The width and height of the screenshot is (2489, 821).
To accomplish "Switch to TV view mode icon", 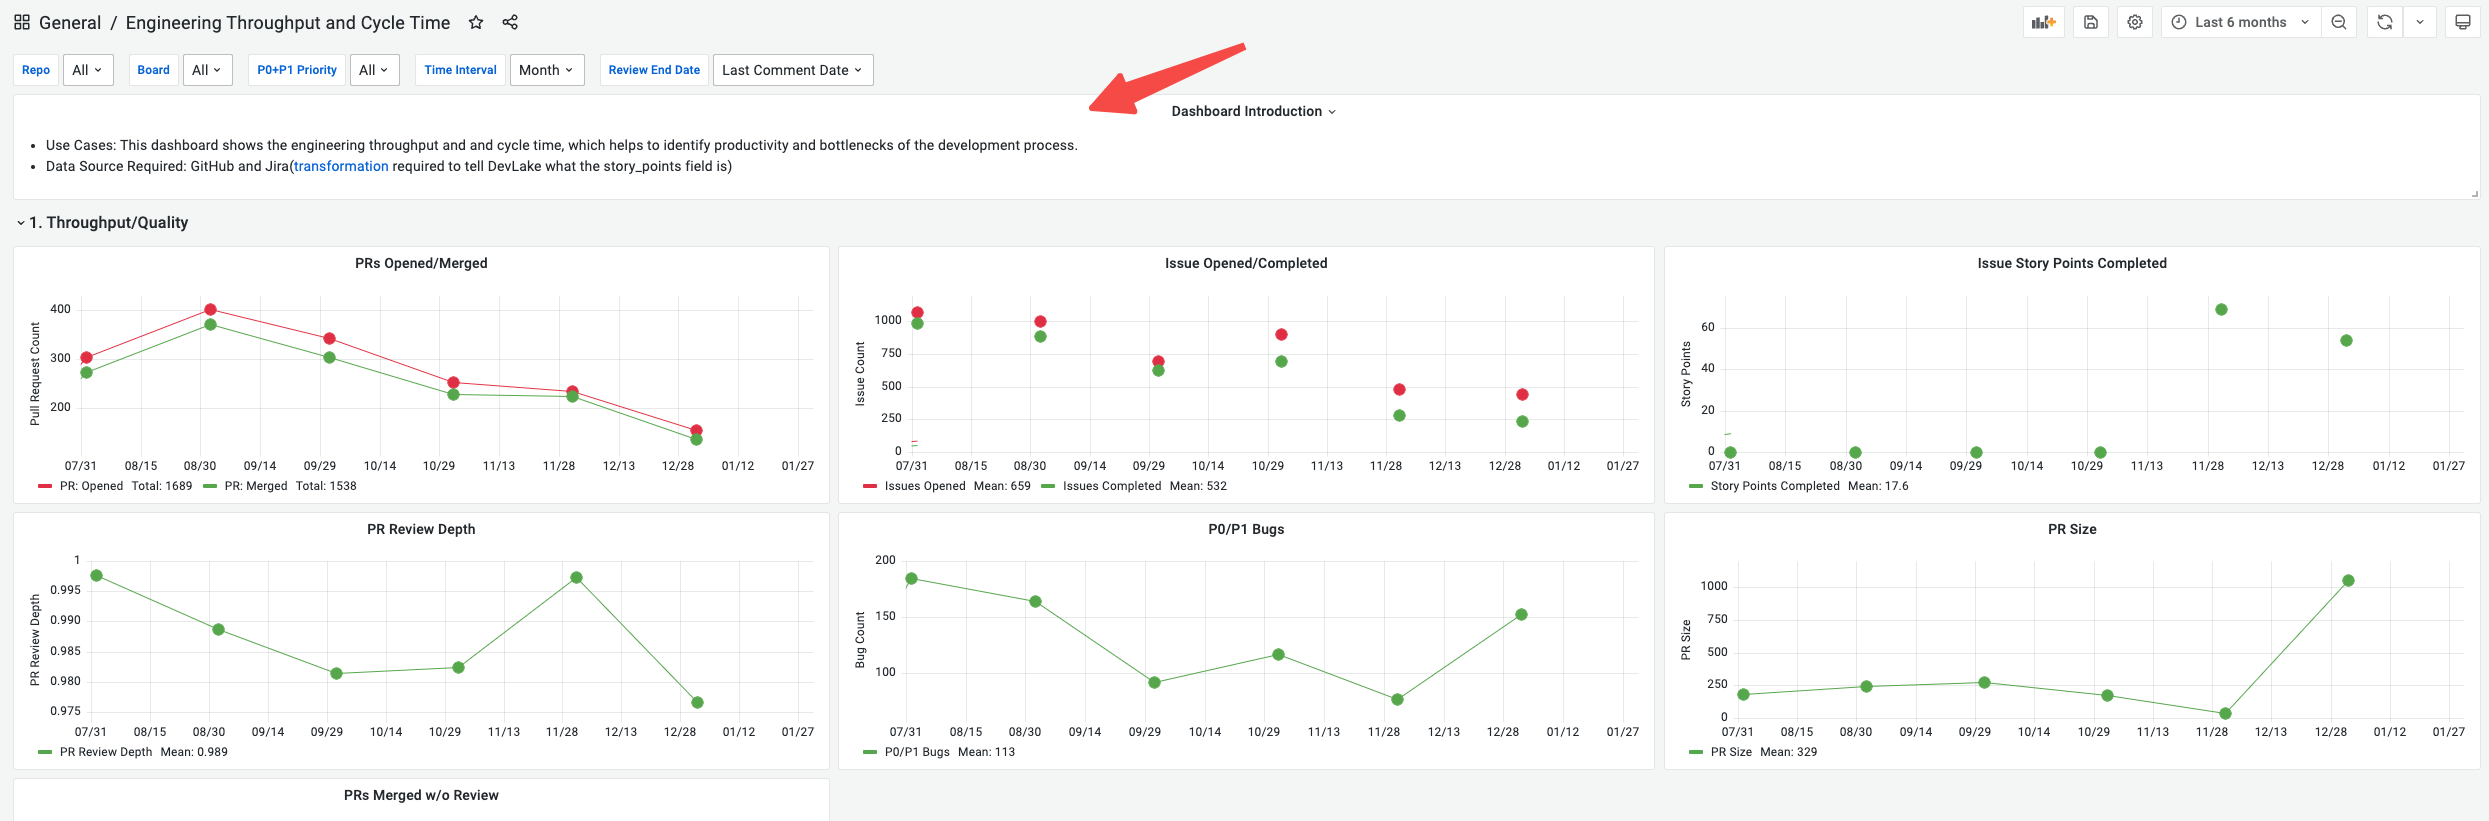I will (x=2463, y=22).
